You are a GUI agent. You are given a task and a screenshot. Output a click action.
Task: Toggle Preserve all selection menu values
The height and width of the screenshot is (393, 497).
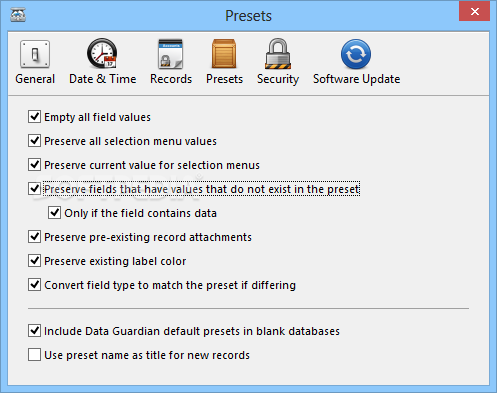coord(34,141)
